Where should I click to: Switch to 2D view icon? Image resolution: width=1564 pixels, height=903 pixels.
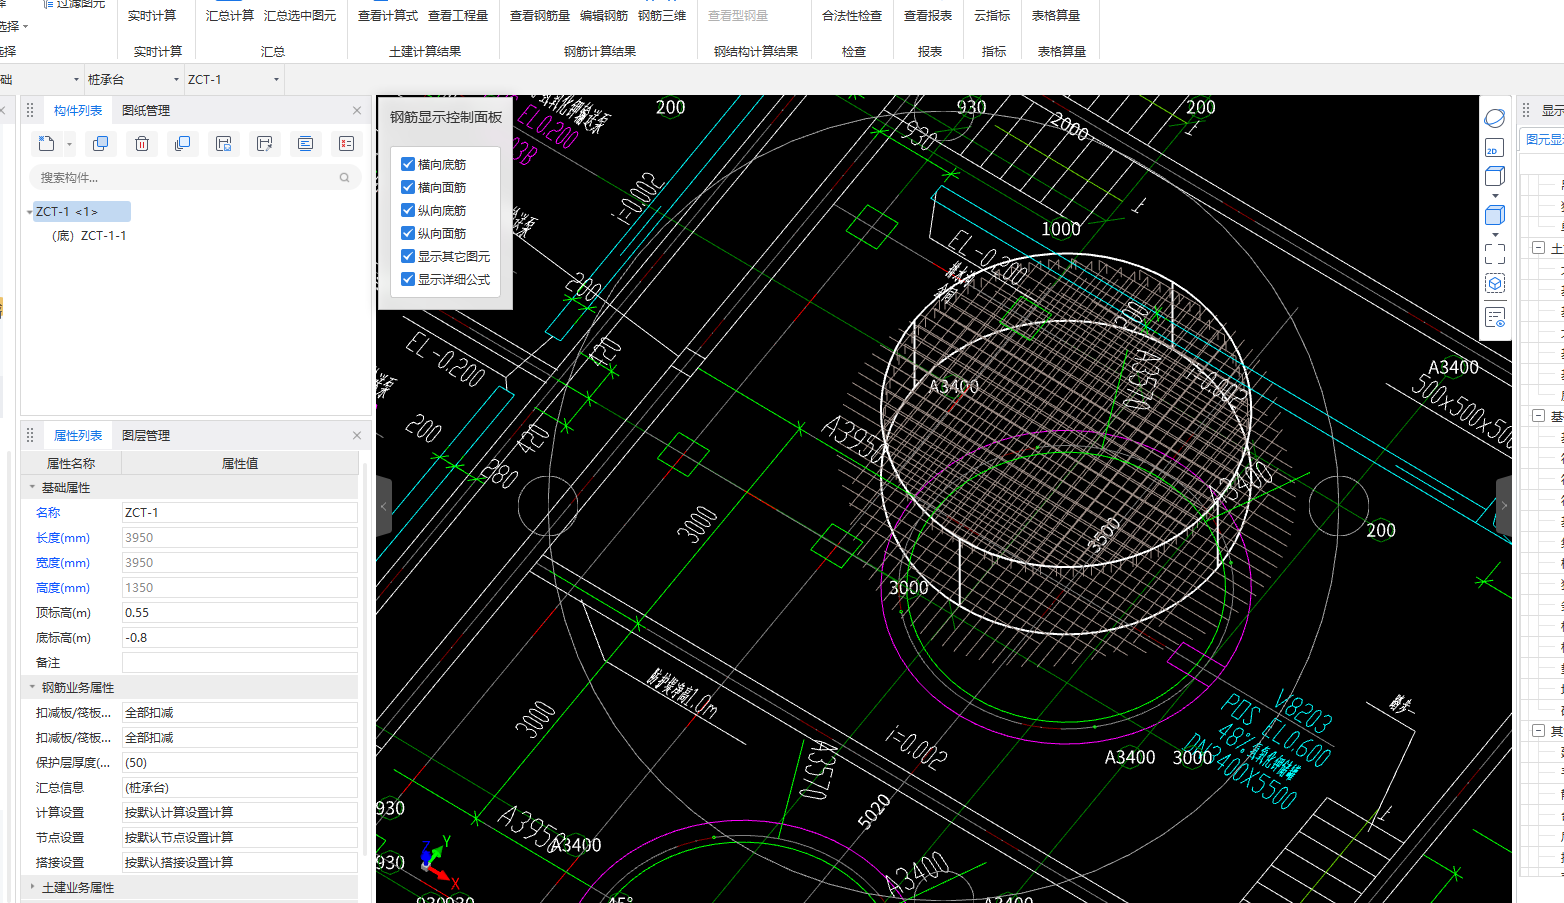tap(1495, 149)
